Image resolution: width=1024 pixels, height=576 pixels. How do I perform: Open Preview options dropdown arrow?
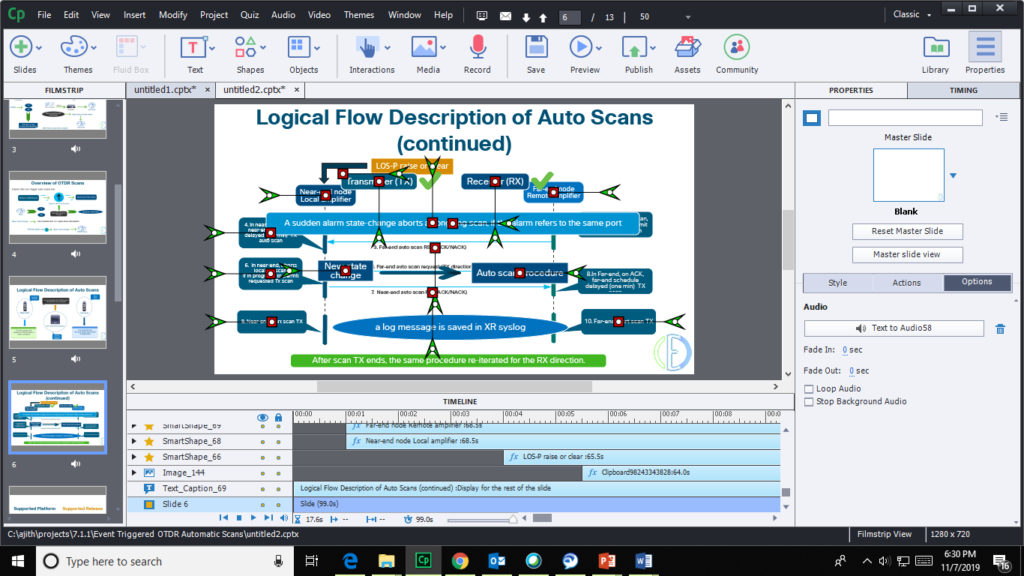tap(598, 48)
